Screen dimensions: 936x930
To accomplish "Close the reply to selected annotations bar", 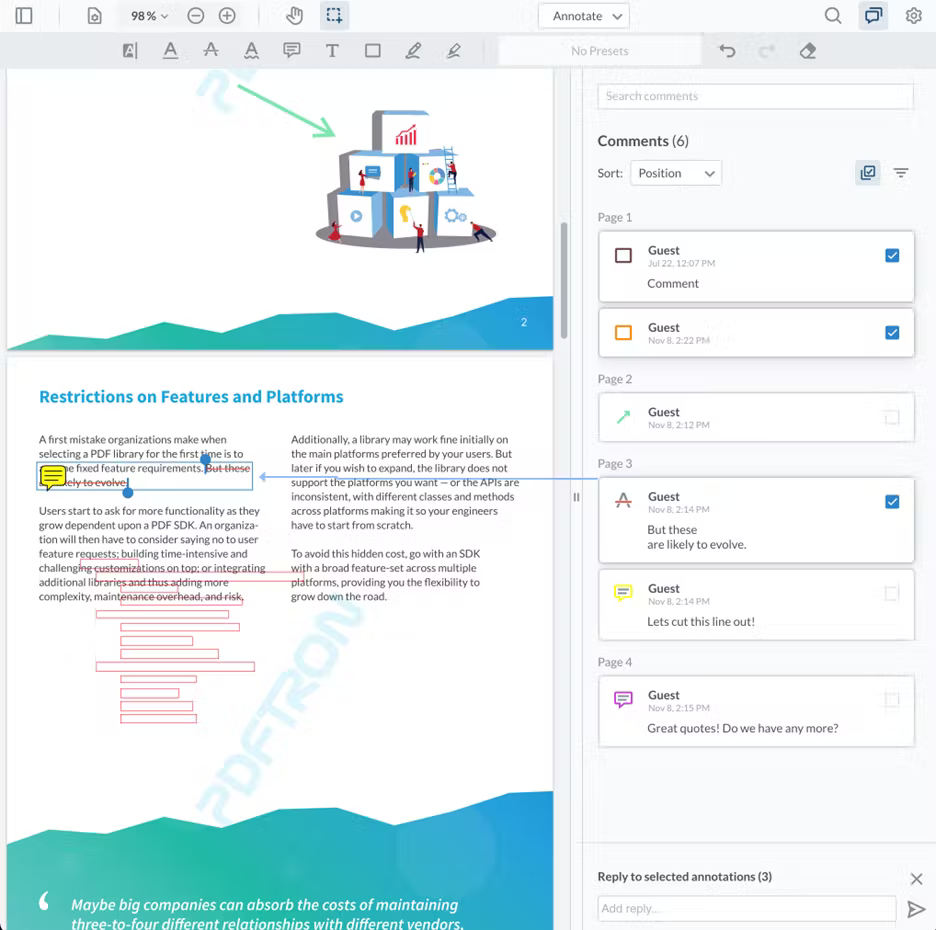I will (x=916, y=878).
